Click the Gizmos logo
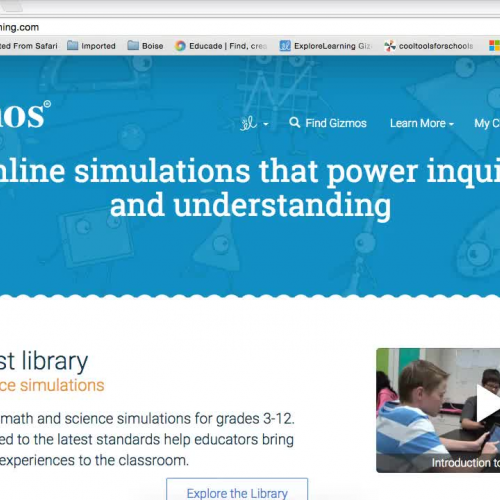500x500 pixels. (24, 115)
